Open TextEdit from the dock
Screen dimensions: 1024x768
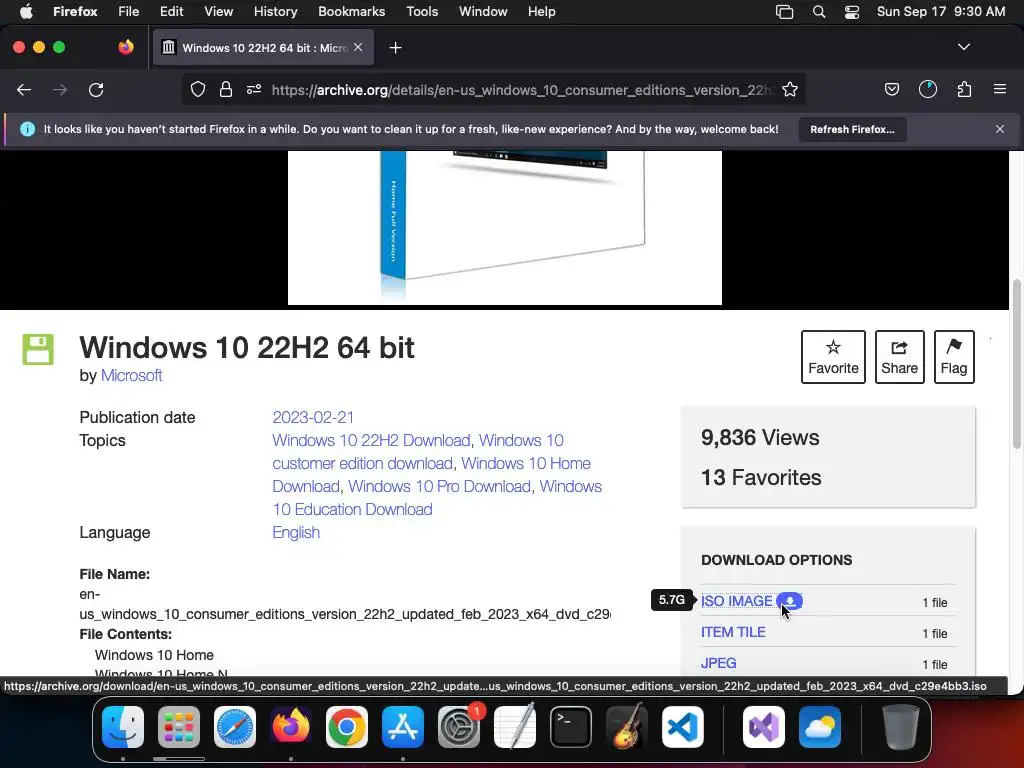pyautogui.click(x=515, y=727)
